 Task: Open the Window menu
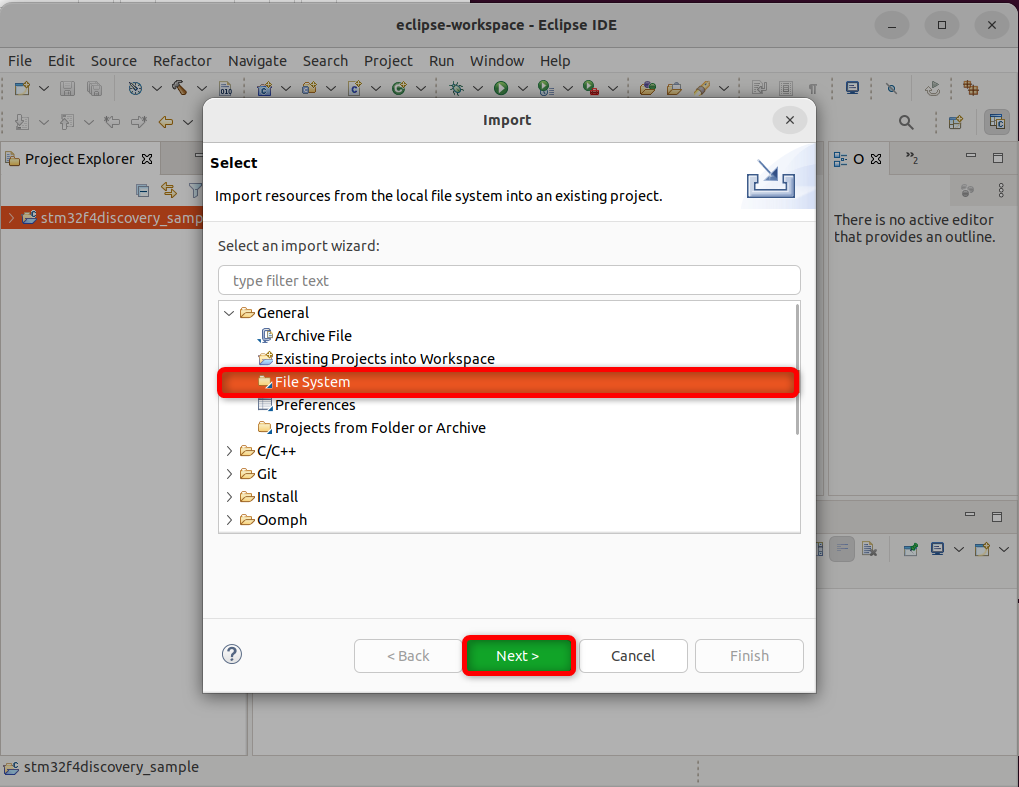coord(497,60)
